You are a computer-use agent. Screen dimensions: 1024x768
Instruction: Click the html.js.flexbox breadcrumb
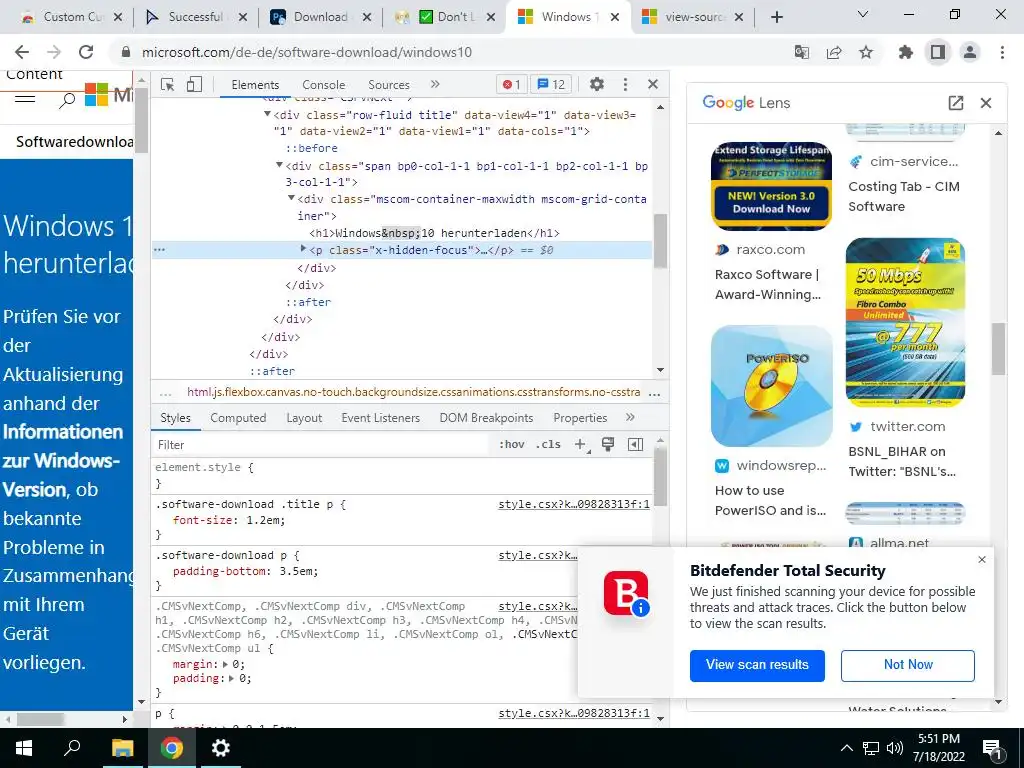pos(413,392)
